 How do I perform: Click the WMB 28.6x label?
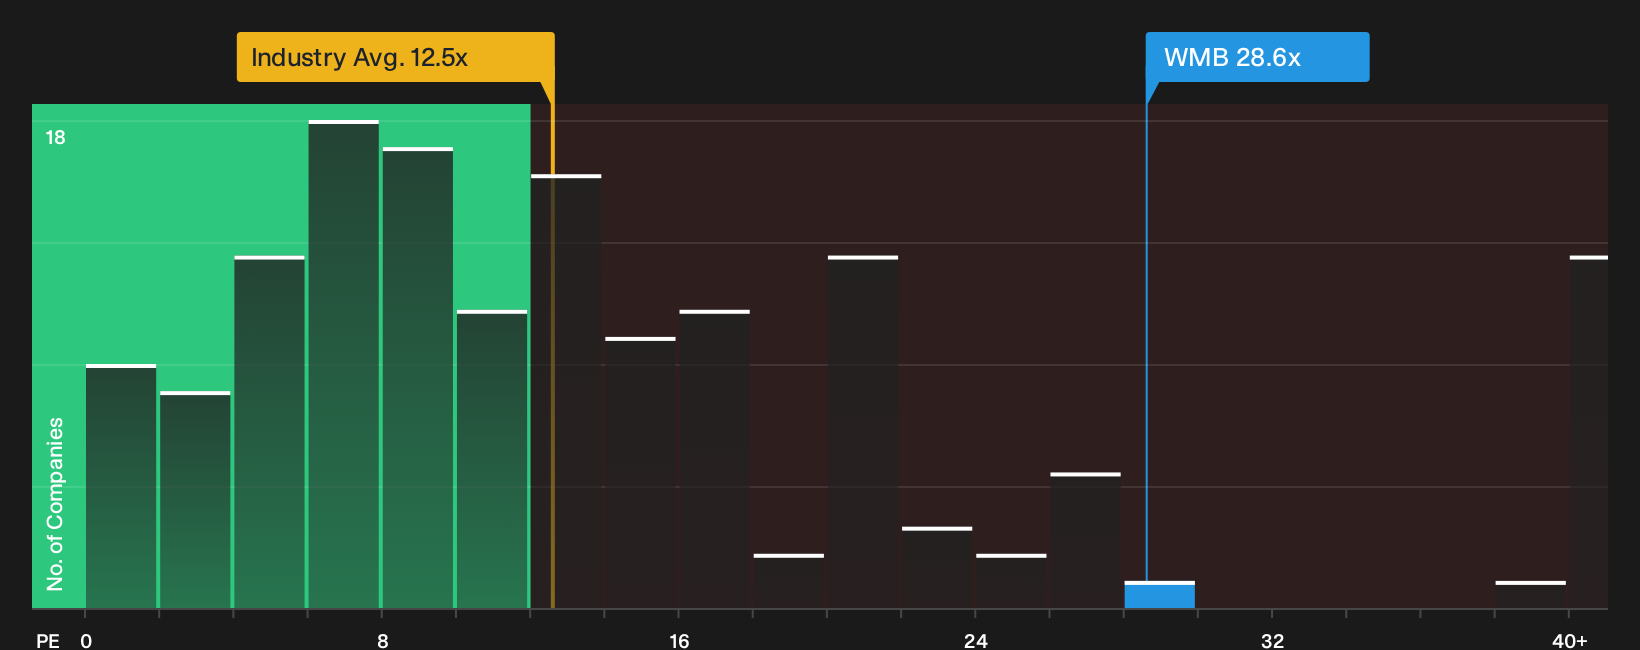coord(1257,57)
